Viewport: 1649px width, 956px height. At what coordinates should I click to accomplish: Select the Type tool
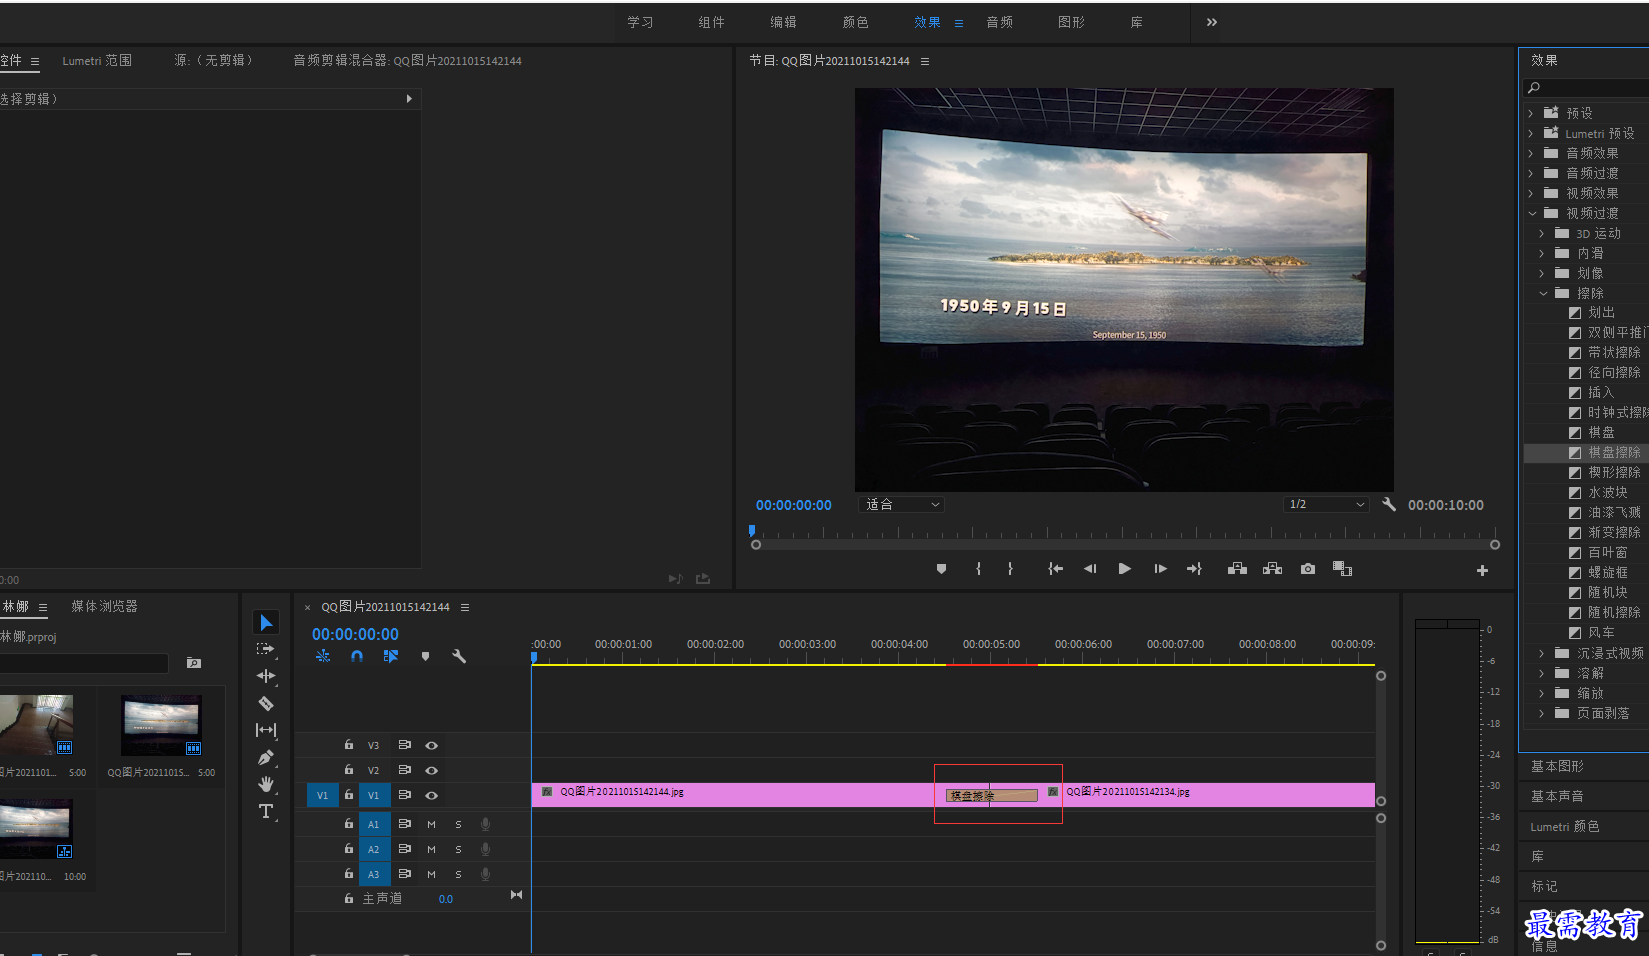[266, 811]
